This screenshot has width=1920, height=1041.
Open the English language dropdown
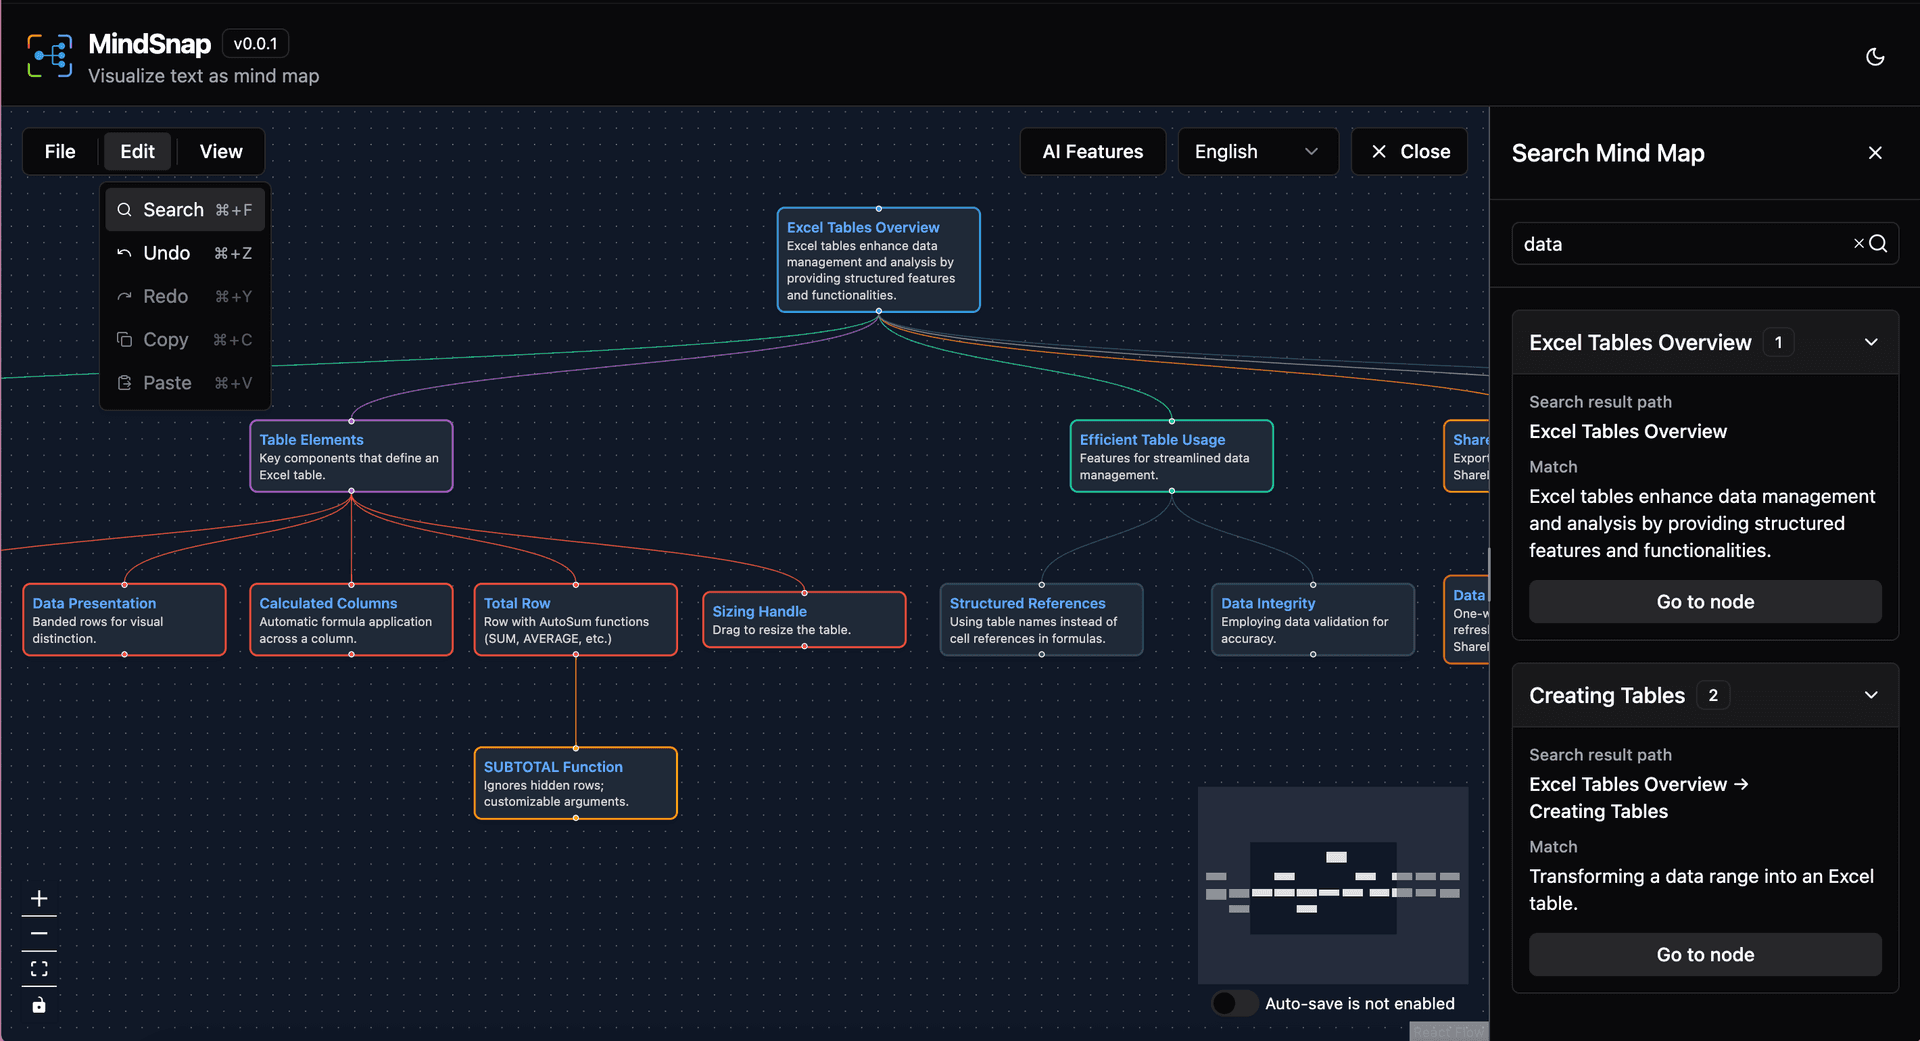[1257, 152]
